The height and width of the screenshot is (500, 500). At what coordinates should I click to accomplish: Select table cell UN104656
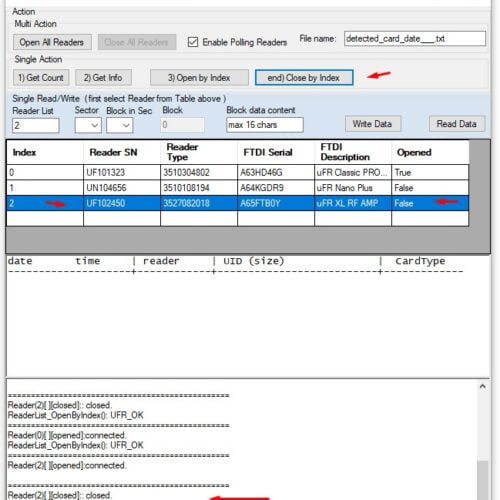click(x=122, y=188)
